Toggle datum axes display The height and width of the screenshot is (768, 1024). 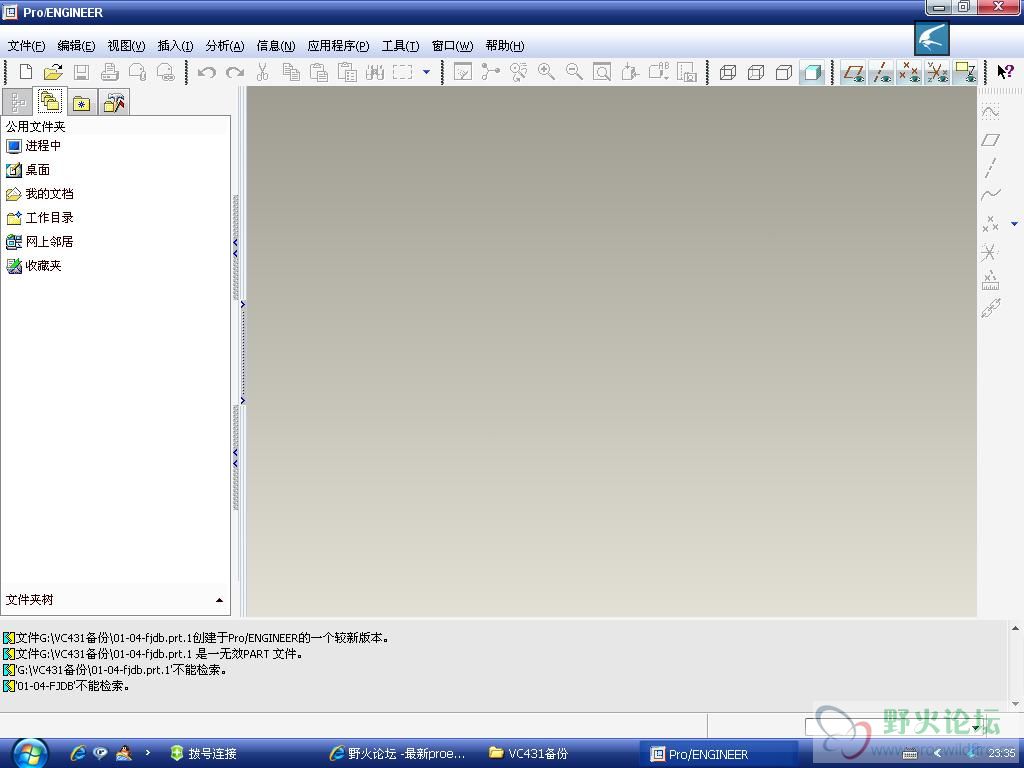[x=881, y=72]
